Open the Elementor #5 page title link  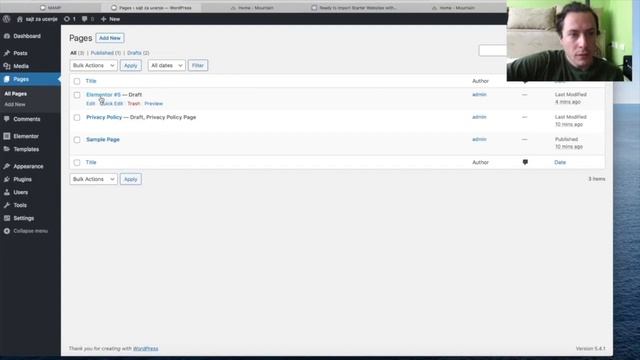point(103,95)
